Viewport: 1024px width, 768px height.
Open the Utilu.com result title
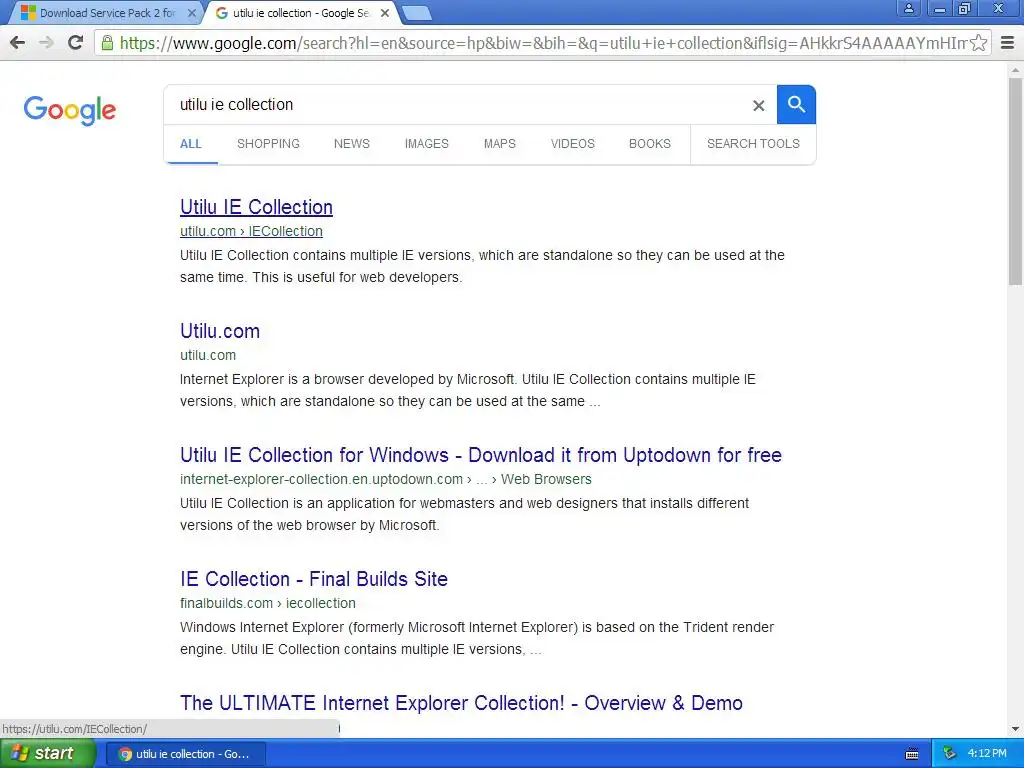[220, 331]
